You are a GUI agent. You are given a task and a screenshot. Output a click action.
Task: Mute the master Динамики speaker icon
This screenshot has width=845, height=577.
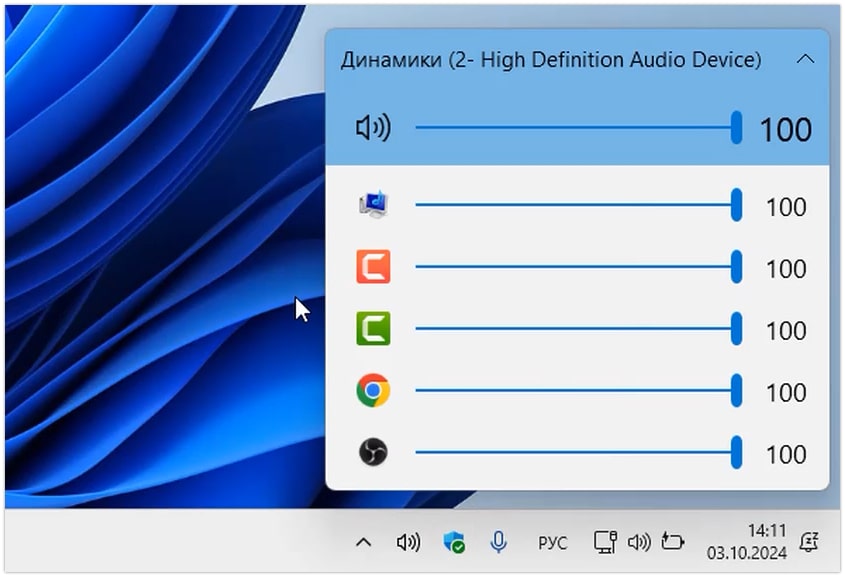(372, 128)
